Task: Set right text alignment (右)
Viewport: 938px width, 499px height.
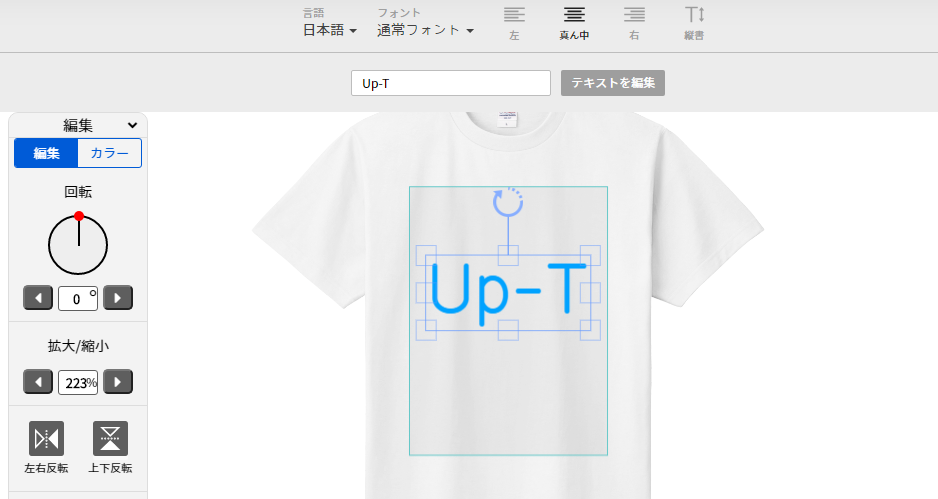Action: [x=634, y=23]
